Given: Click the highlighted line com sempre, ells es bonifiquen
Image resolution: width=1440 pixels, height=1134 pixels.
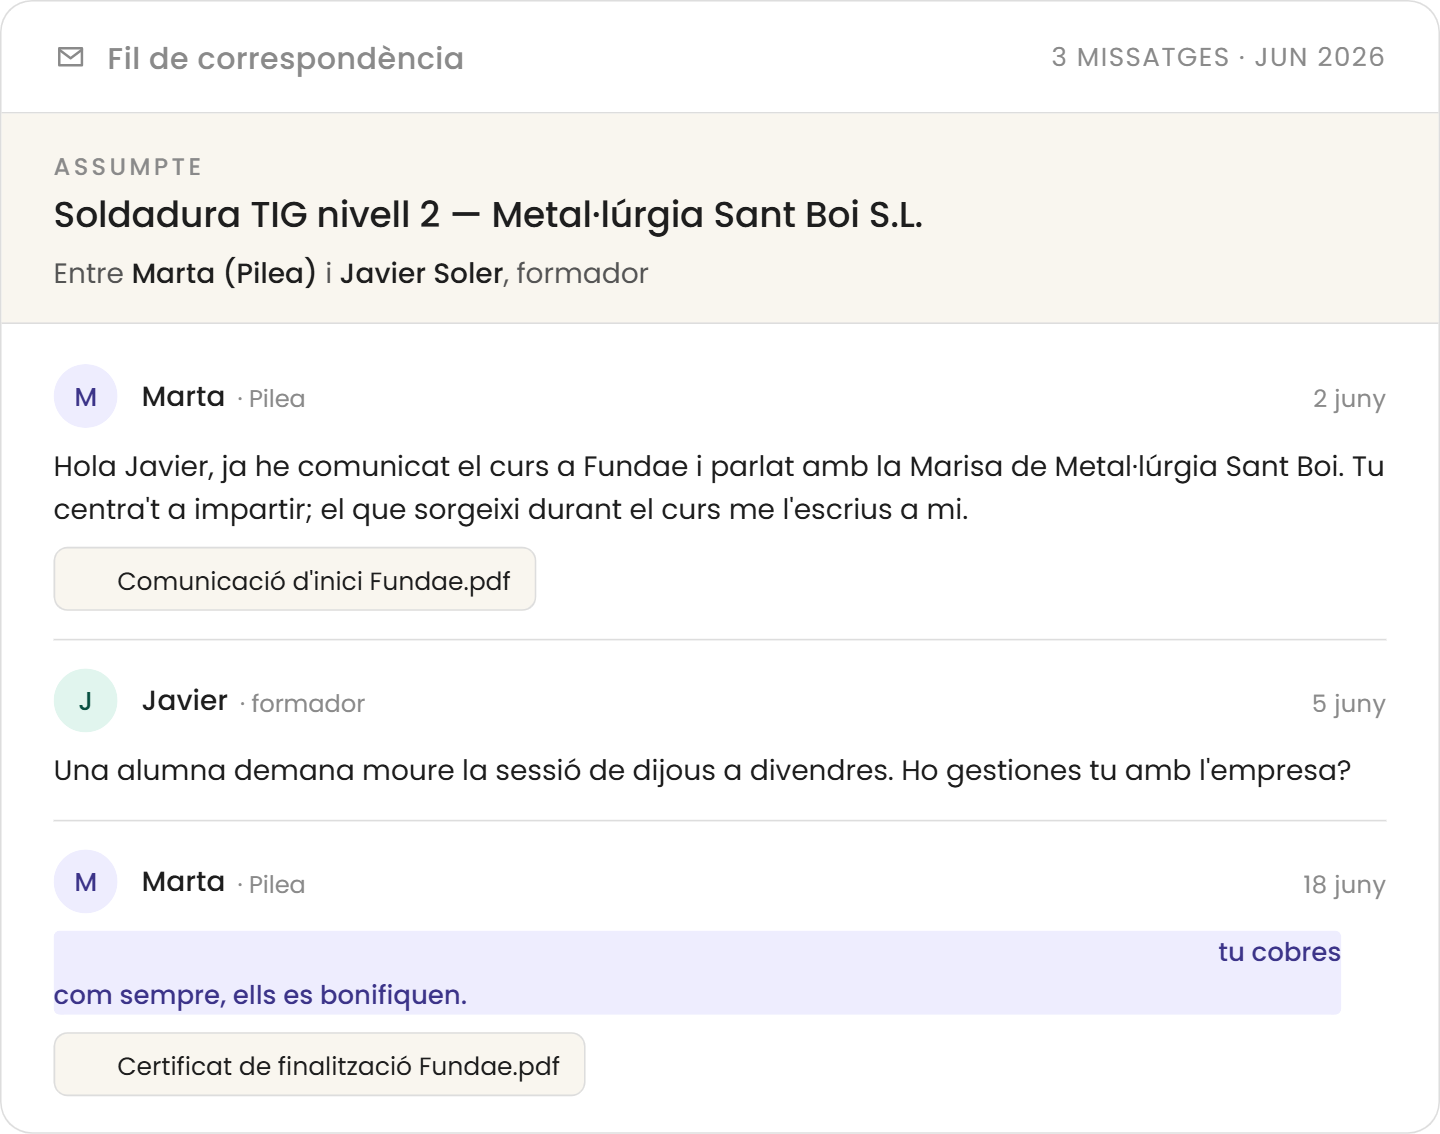Looking at the screenshot, I should 260,995.
